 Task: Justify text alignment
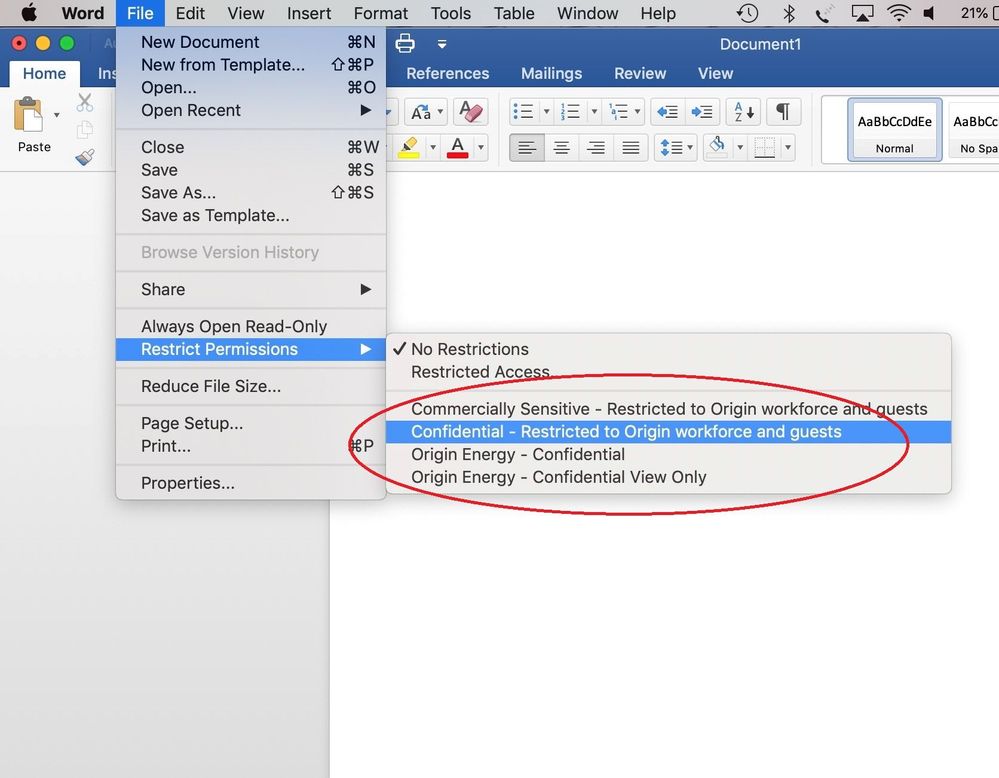[x=631, y=148]
